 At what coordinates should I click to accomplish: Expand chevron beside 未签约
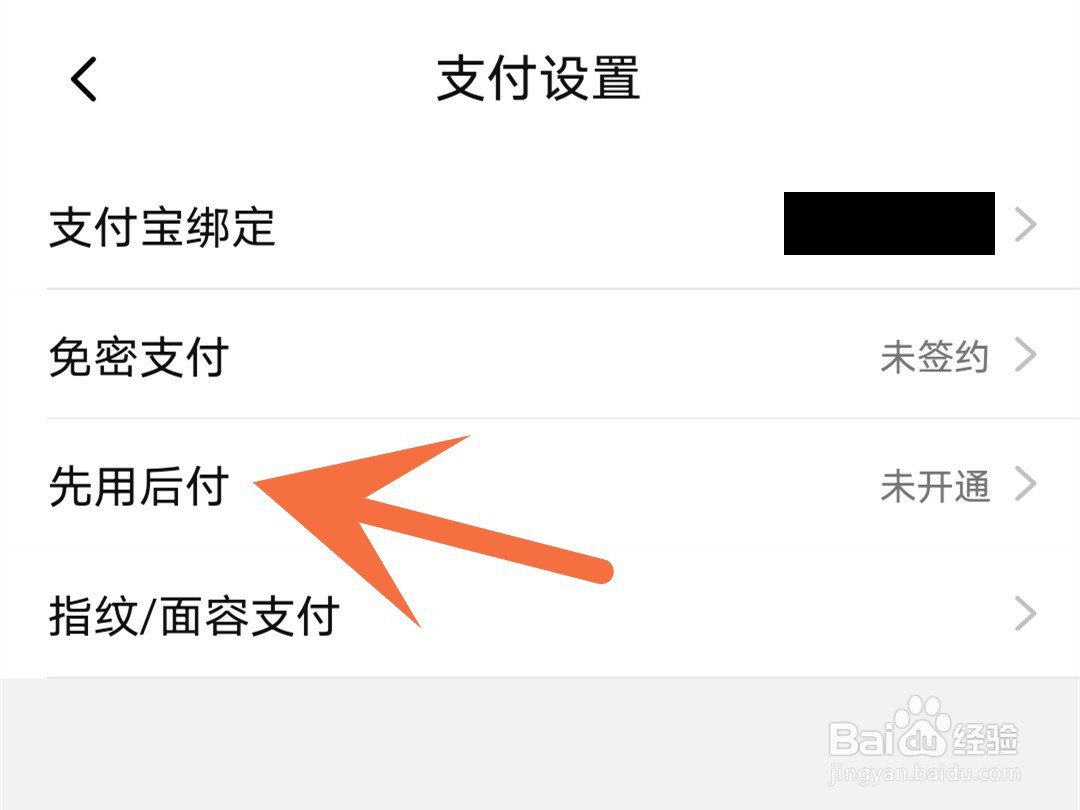pyautogui.click(x=1026, y=355)
